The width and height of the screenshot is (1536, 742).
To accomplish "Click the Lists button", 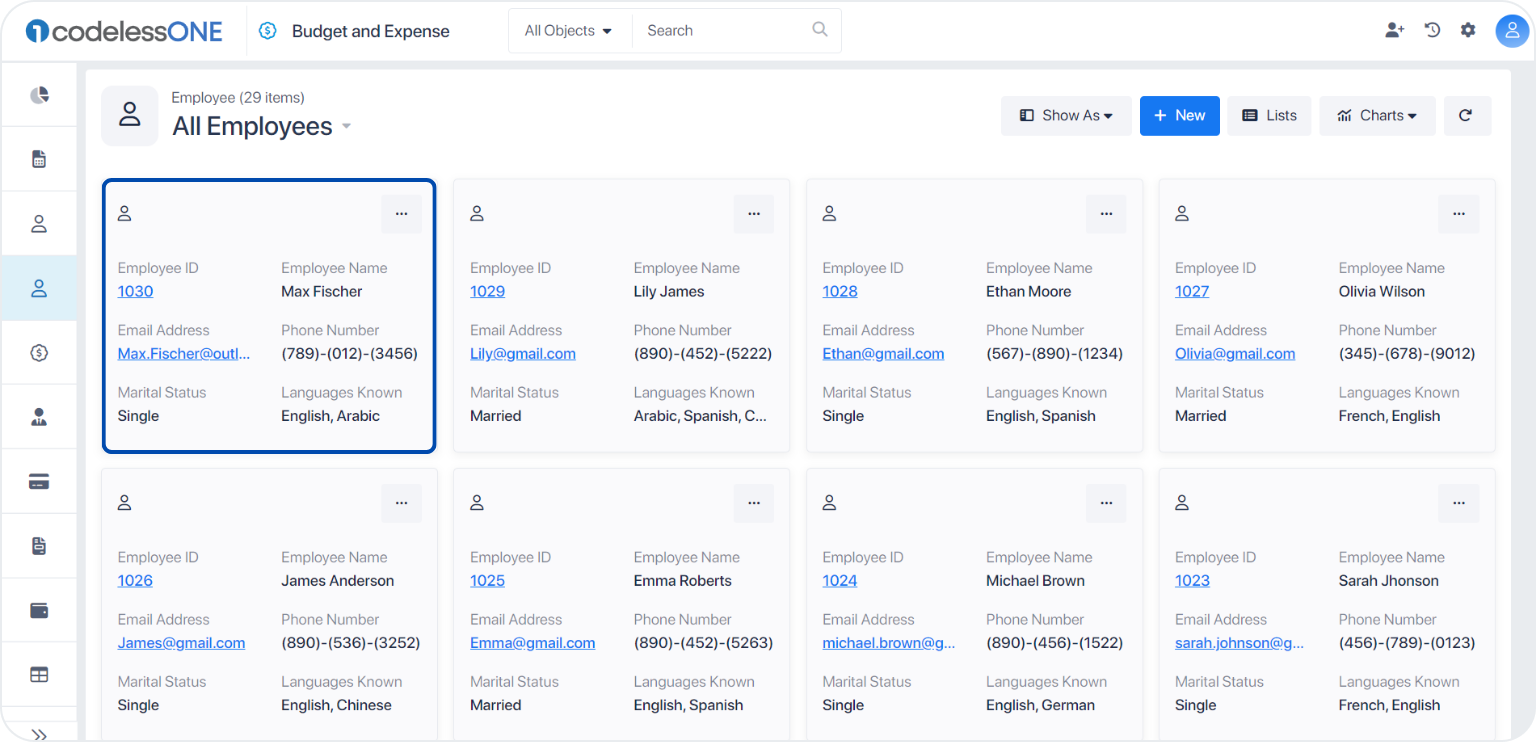I will point(1269,115).
